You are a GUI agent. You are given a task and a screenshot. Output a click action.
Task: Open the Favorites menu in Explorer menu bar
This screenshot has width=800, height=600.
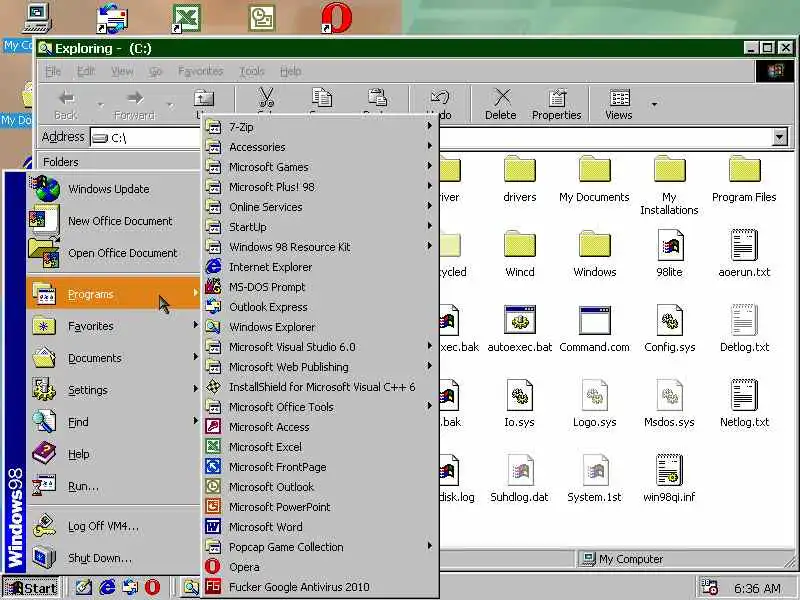point(201,71)
